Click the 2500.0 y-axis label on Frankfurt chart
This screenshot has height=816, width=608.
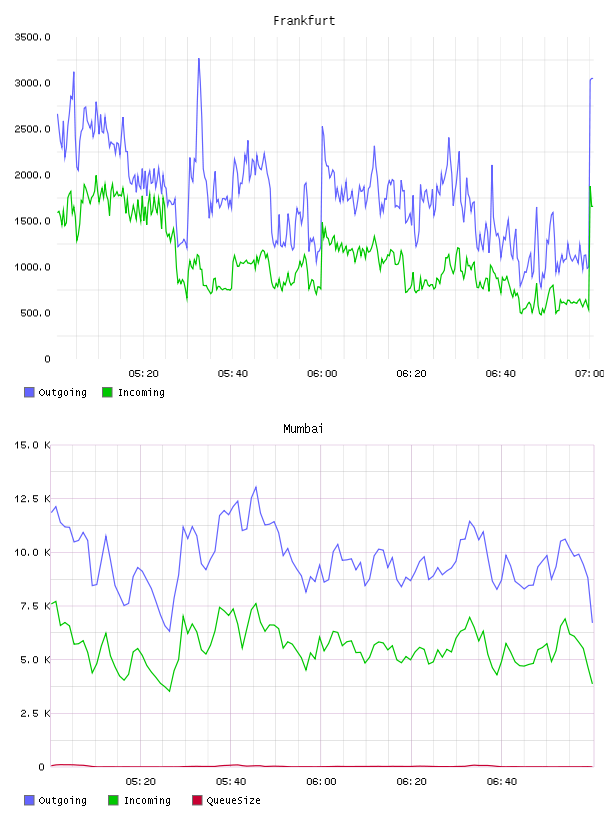[32, 129]
